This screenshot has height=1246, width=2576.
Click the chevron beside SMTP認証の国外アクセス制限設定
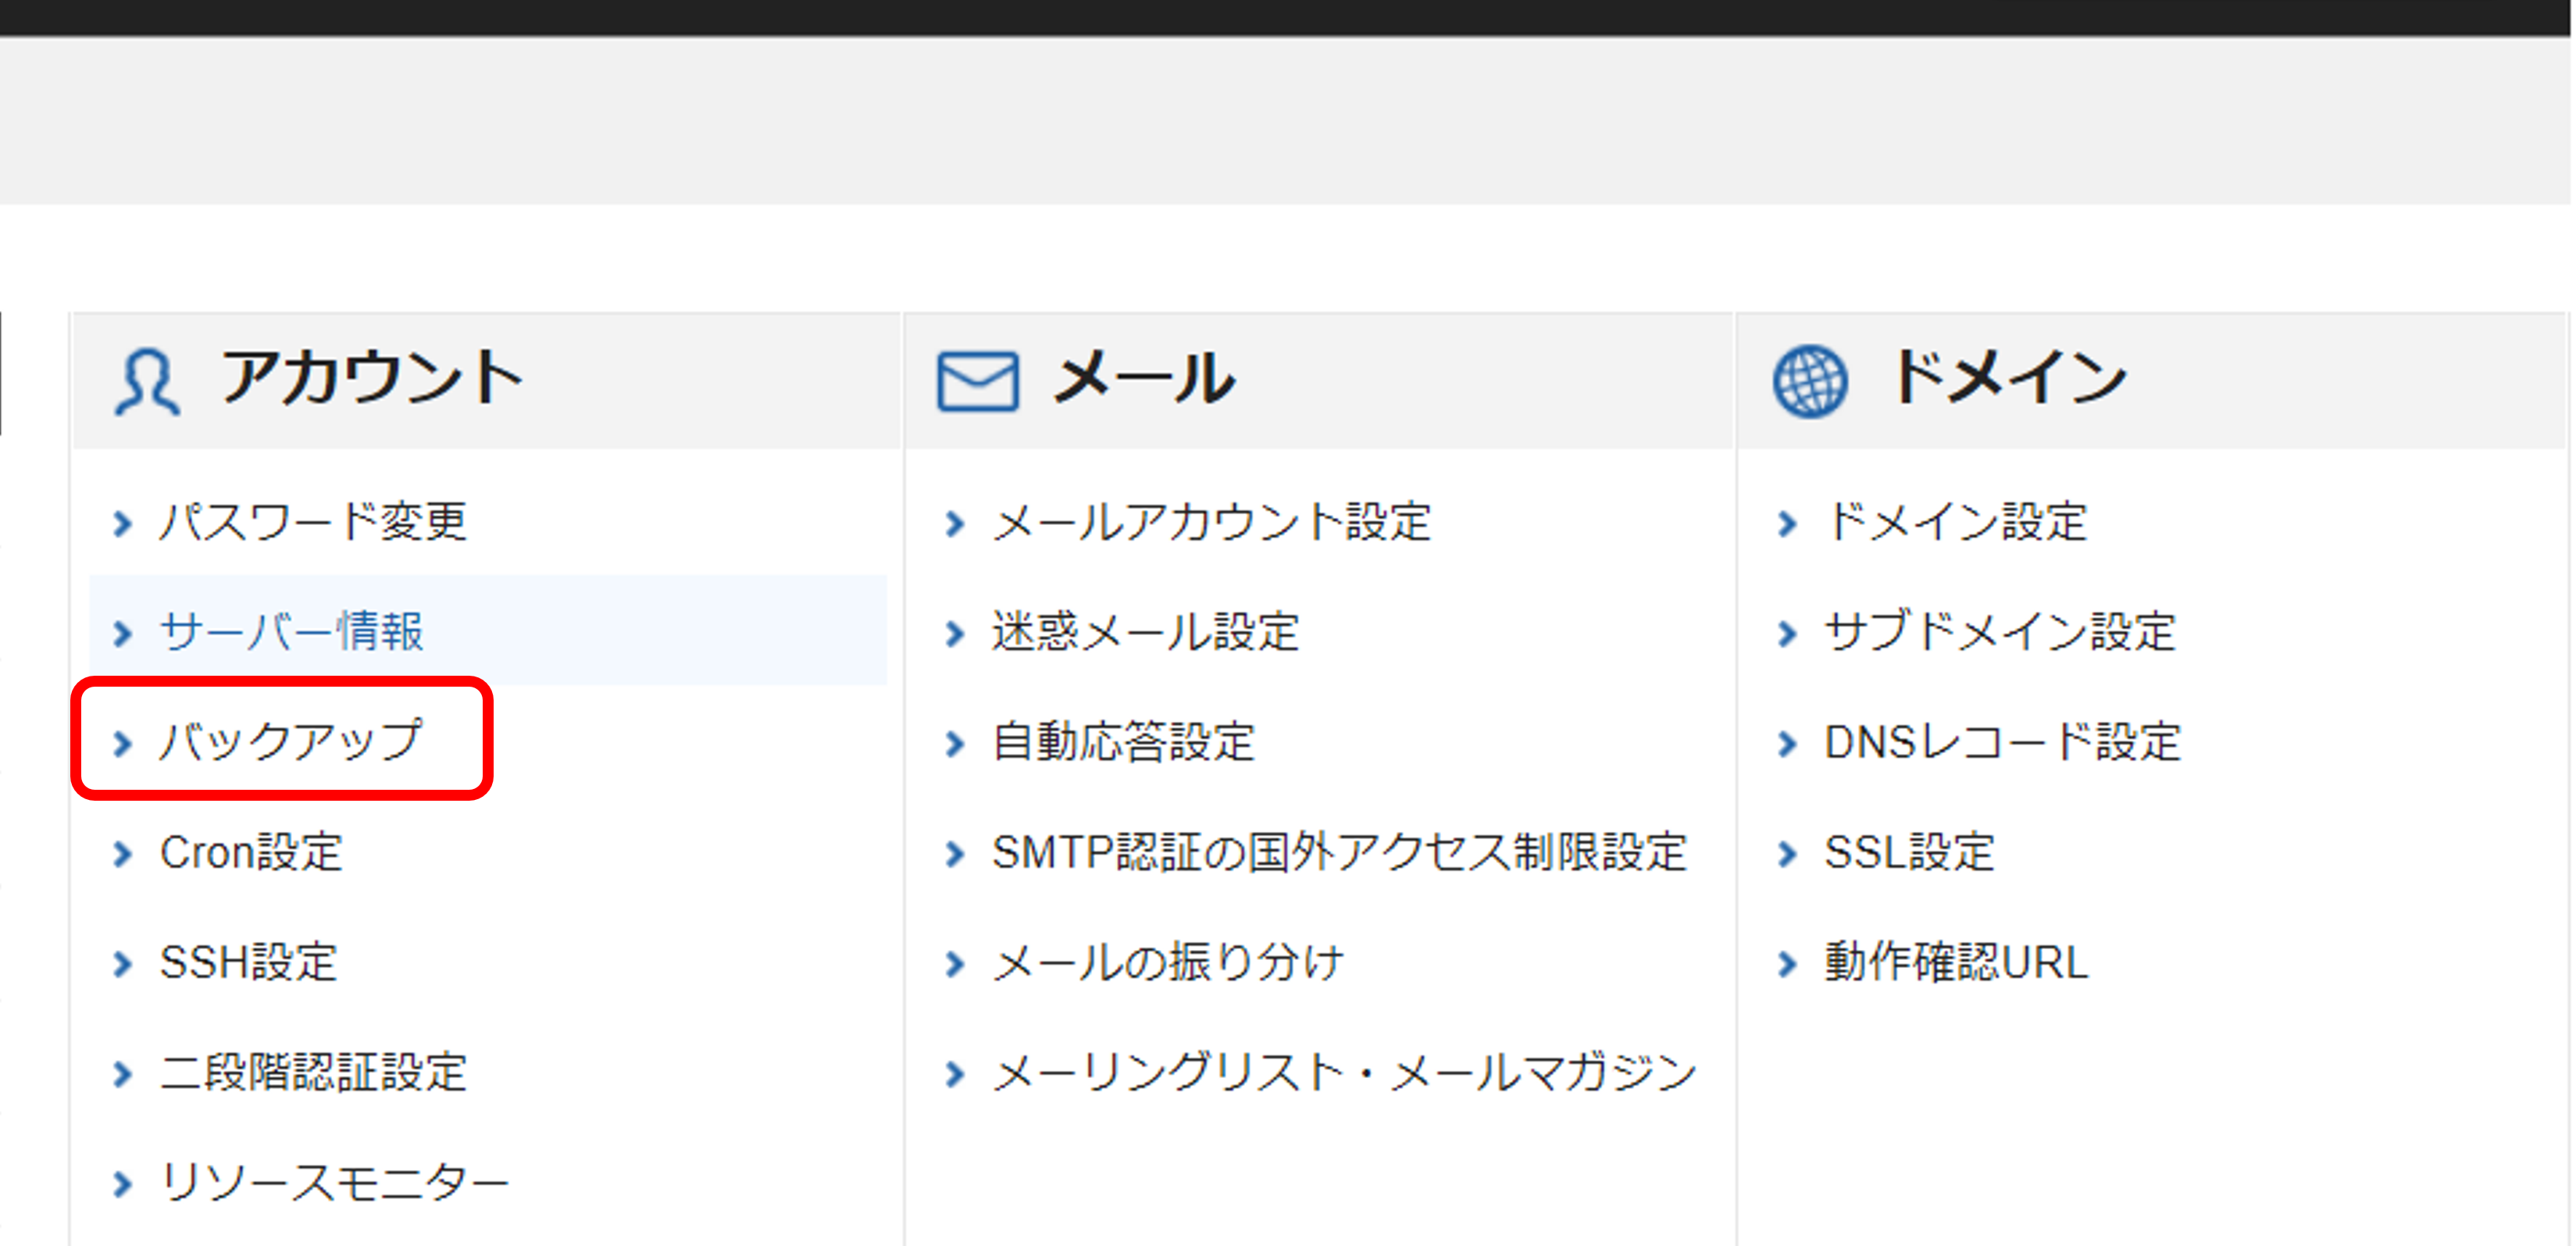954,854
